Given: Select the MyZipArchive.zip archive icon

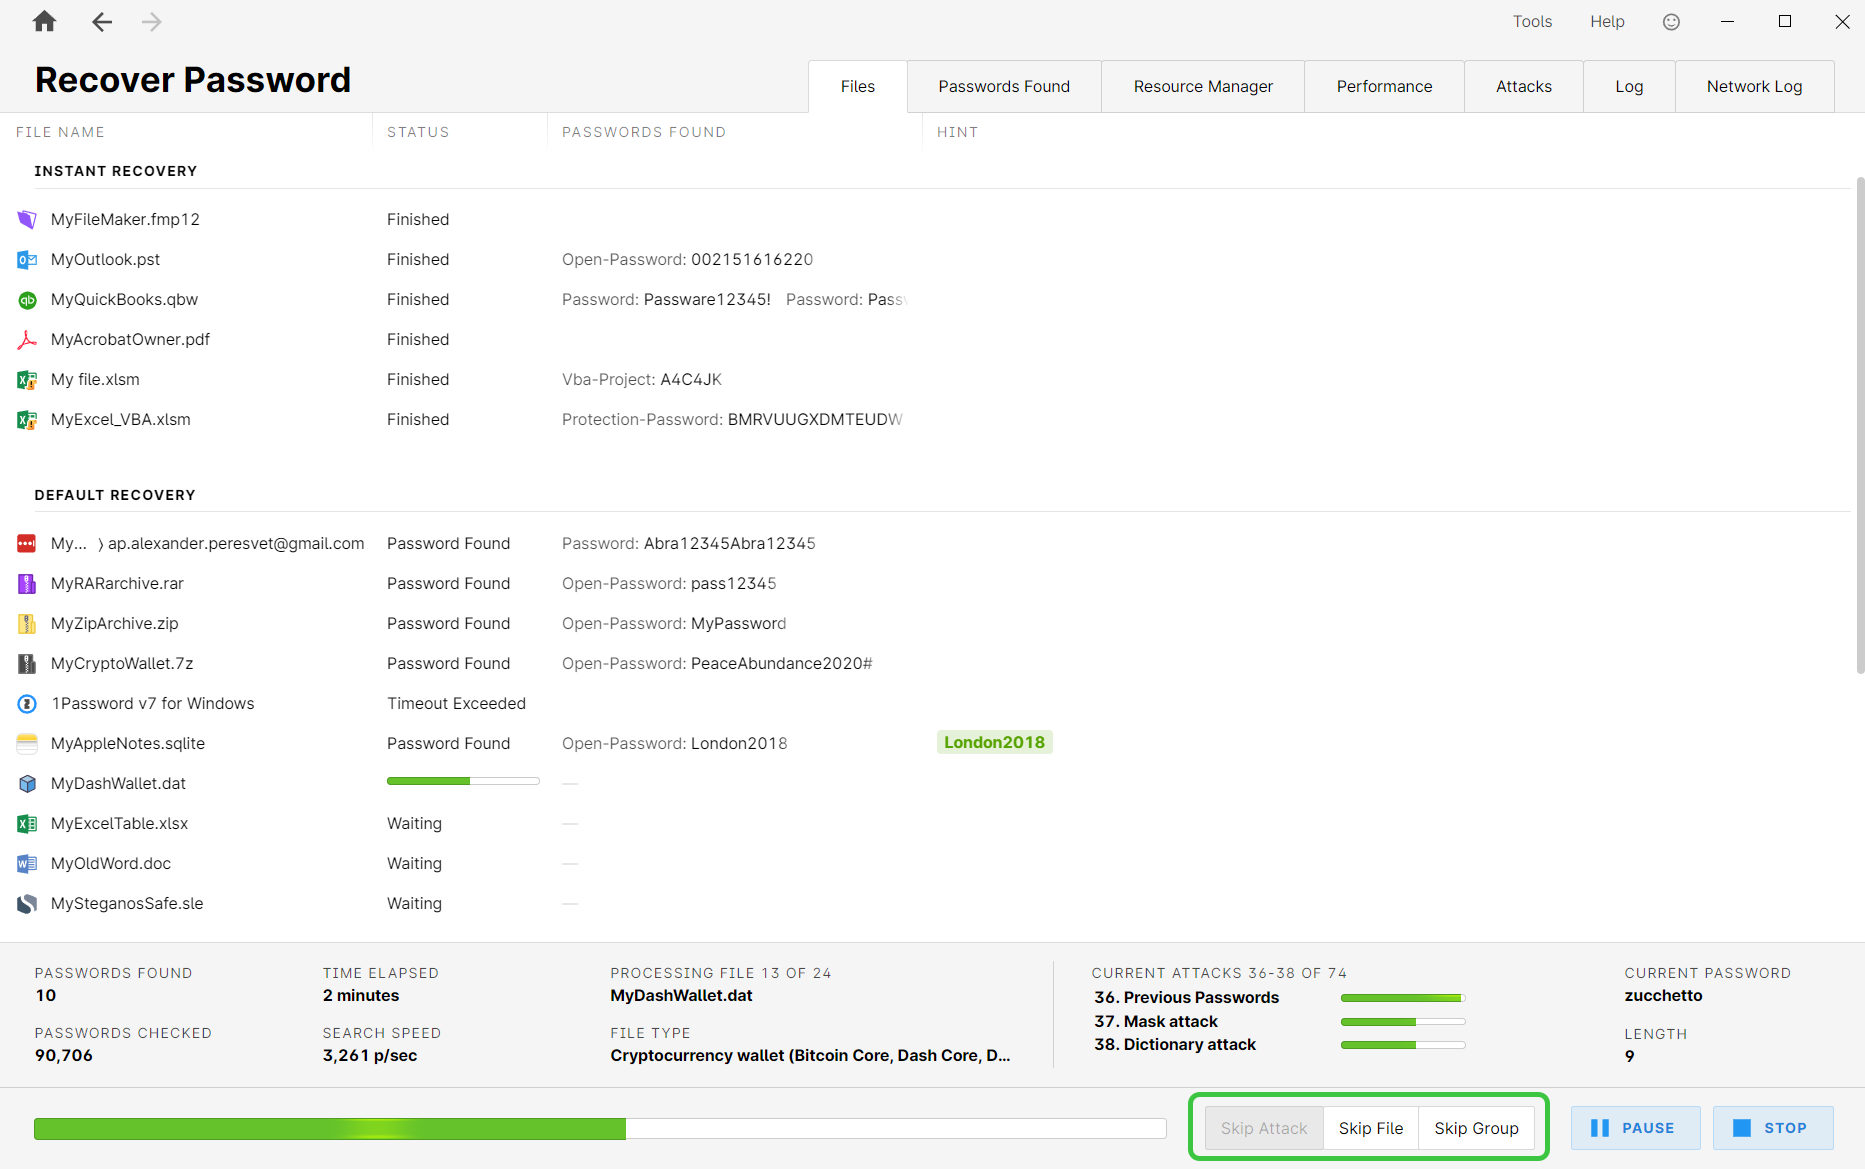Looking at the screenshot, I should click(27, 623).
